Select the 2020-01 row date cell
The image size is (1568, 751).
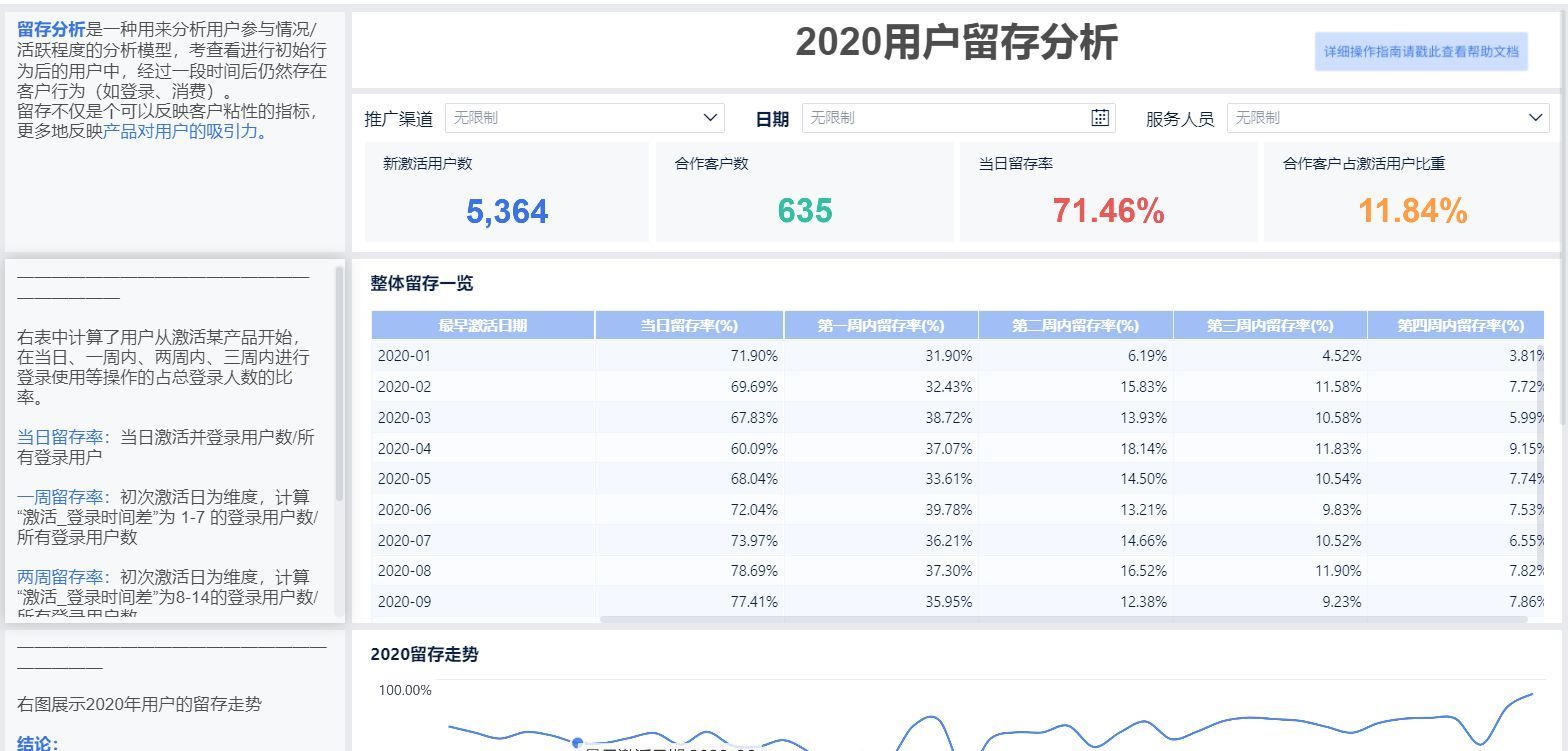483,355
